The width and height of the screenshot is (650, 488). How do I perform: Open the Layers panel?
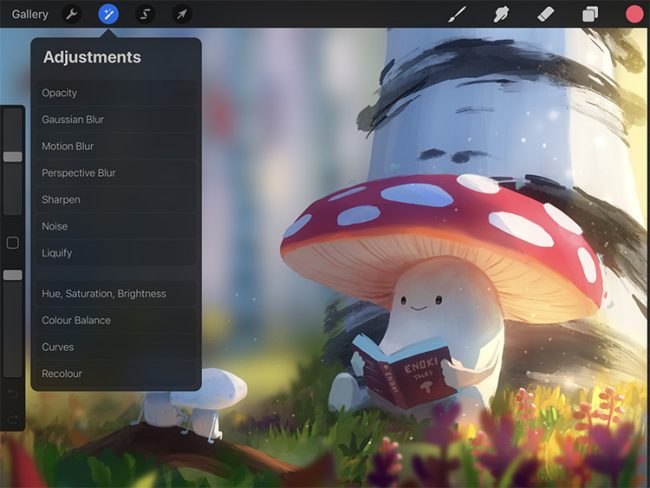[590, 14]
